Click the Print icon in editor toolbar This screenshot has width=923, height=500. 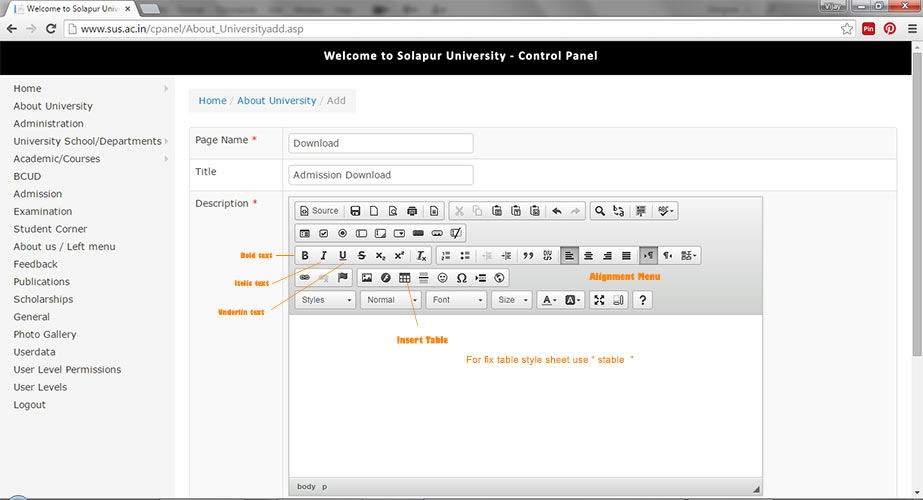coord(412,211)
